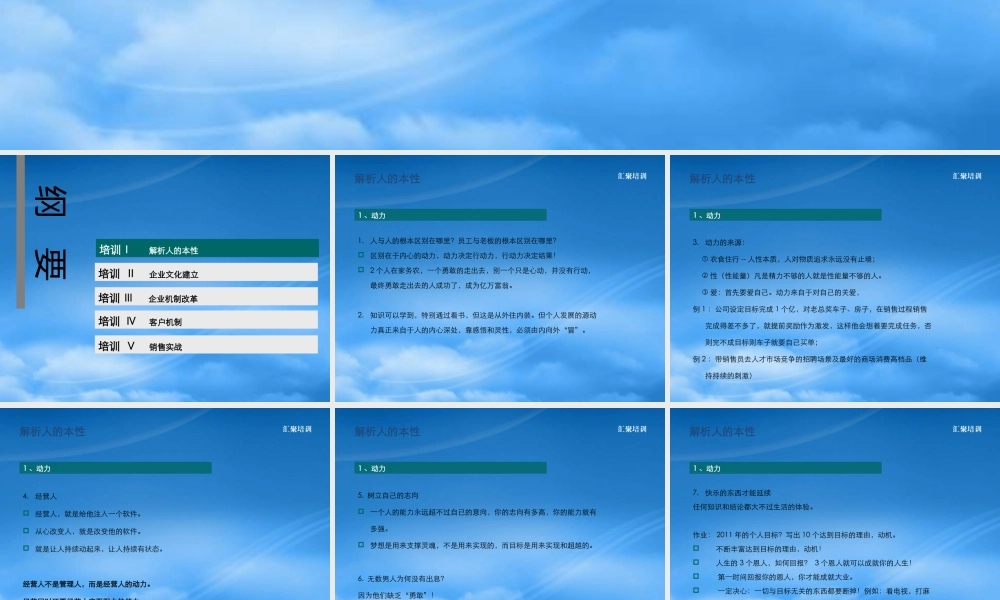Select the 培训 V 销售实战 row
Screen dimensions: 1000x600
pyautogui.click(x=207, y=345)
